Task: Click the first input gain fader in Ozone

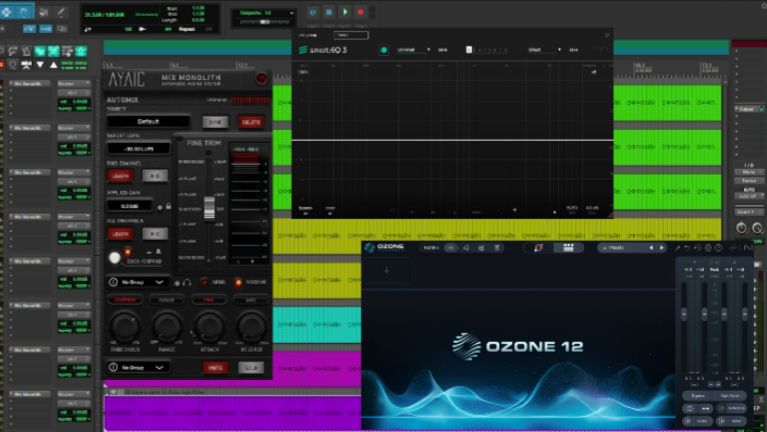Action: click(684, 315)
